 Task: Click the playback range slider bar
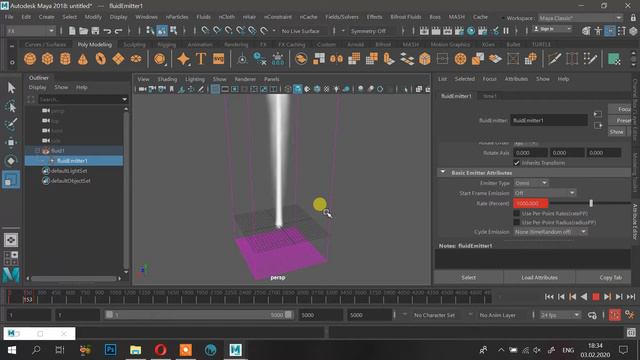(x=199, y=315)
